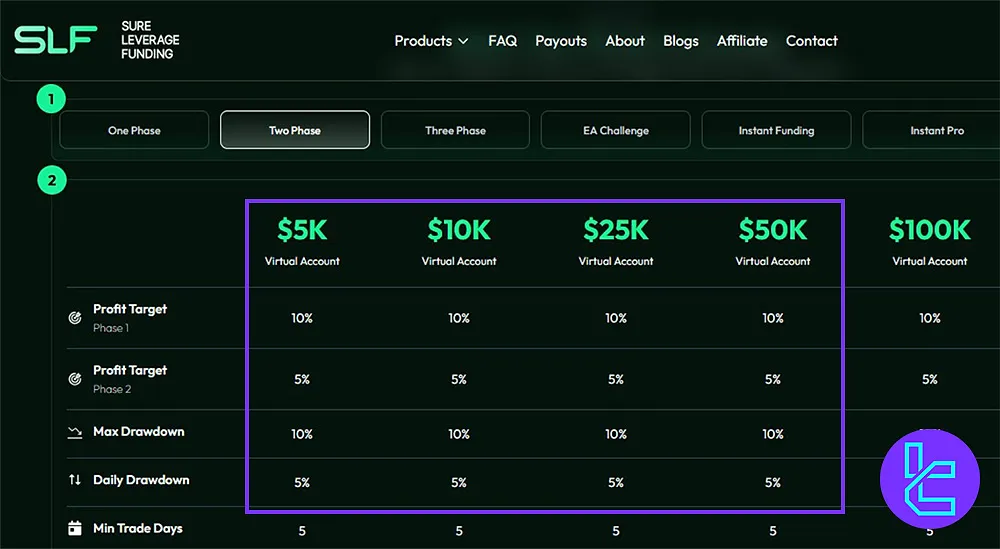Choose the Instant Pro tab
1000x549 pixels.
[932, 130]
